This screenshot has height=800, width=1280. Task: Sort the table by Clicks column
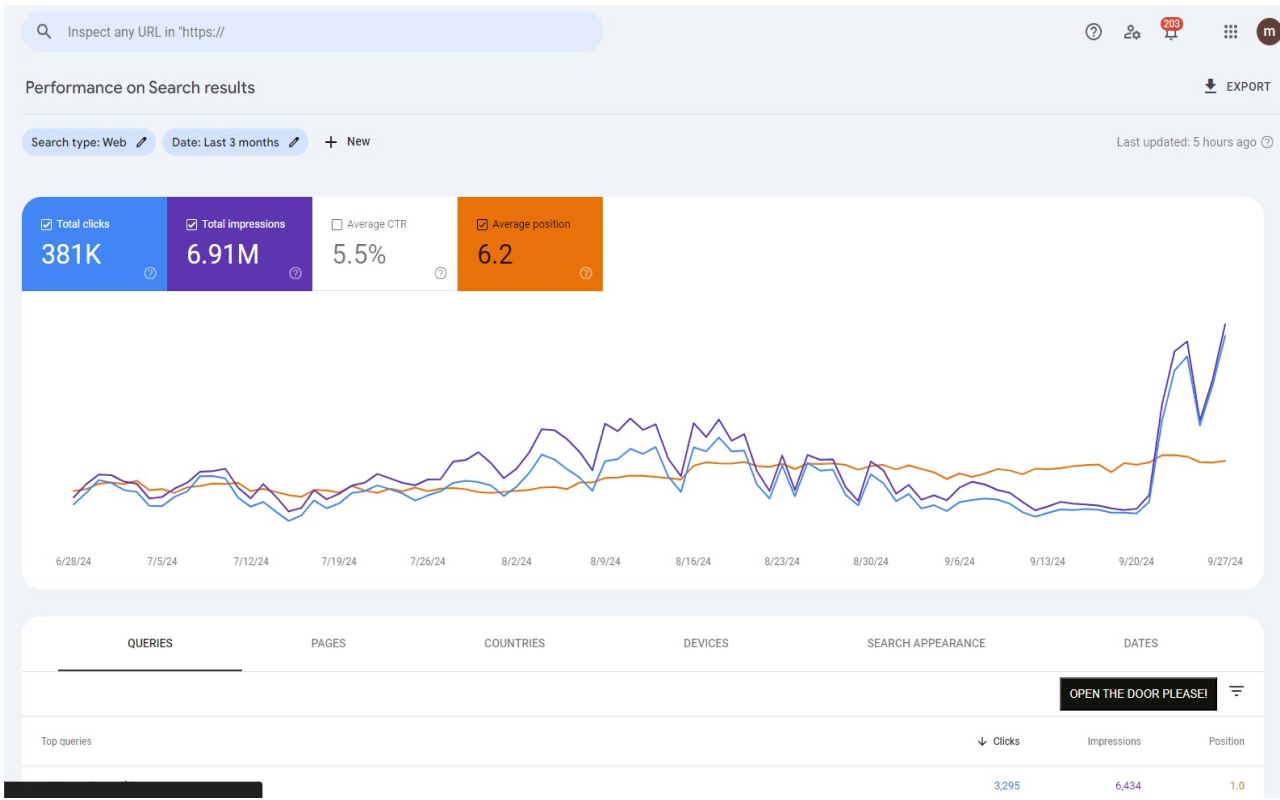999,741
